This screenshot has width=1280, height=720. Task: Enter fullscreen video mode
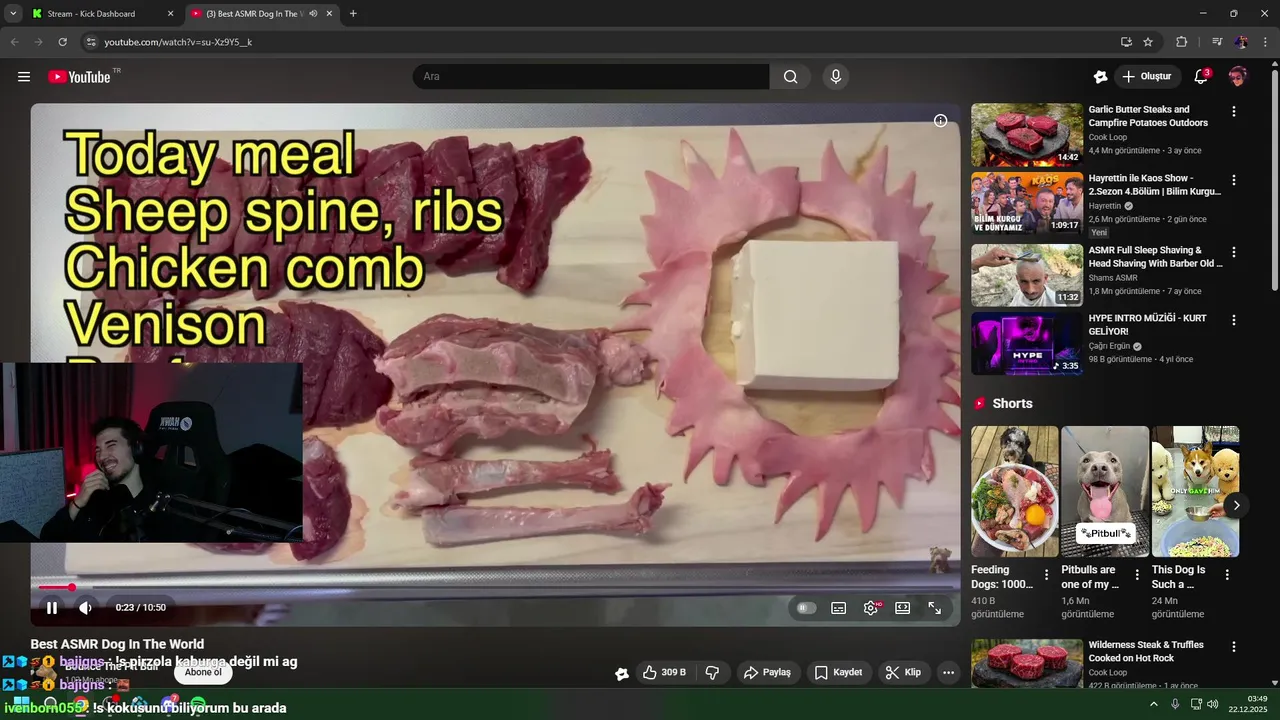click(x=935, y=608)
